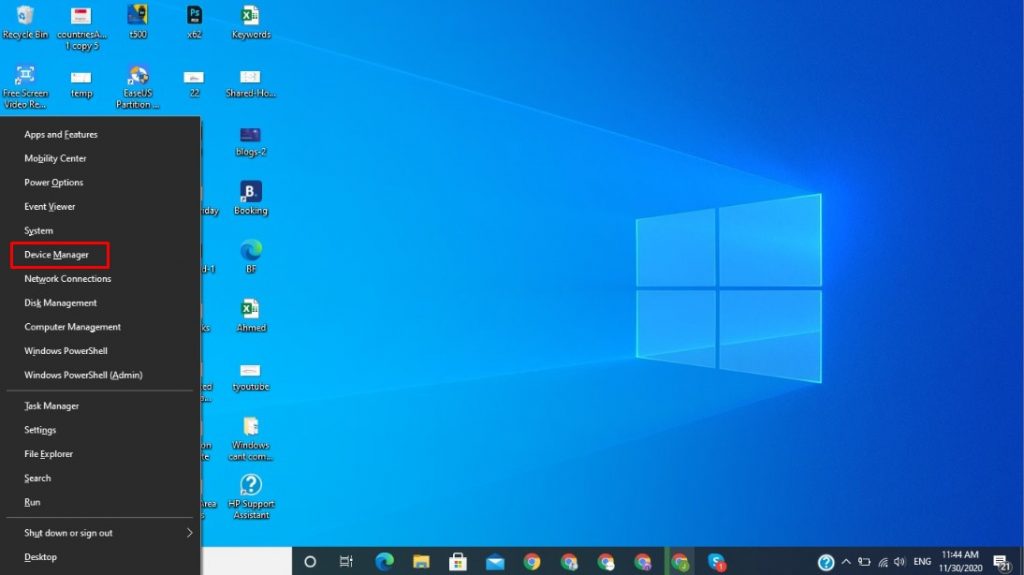Choose Disk Management in the menu
Viewport: 1024px width, 575px height.
coord(61,303)
